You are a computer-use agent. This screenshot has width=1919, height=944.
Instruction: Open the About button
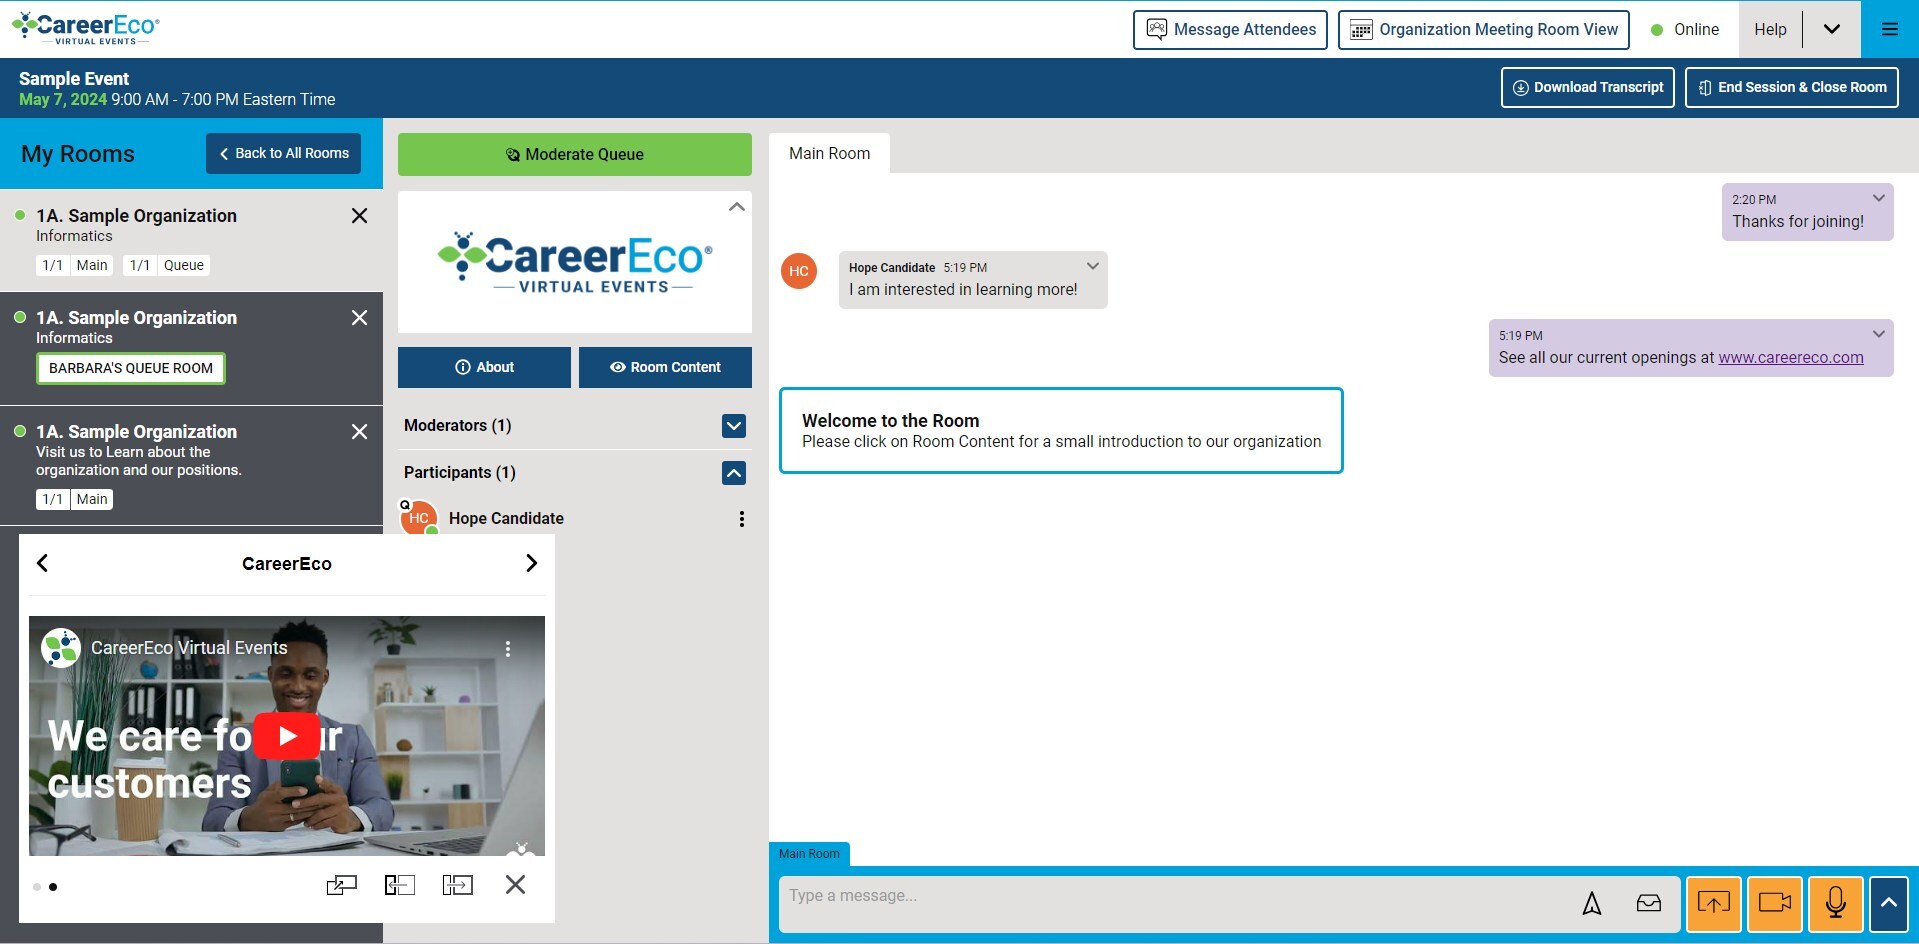[484, 367]
